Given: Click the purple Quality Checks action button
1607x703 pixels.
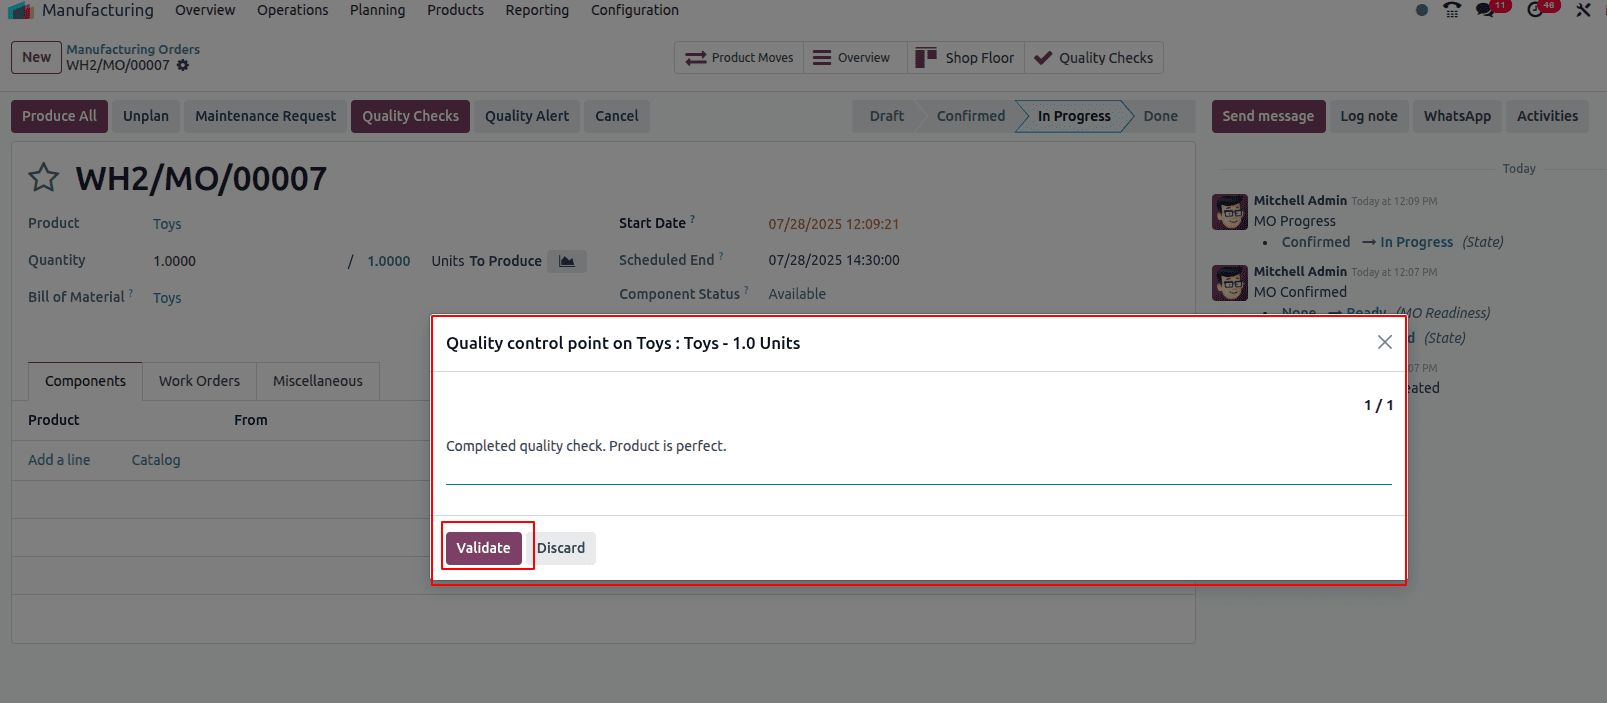Looking at the screenshot, I should (411, 116).
